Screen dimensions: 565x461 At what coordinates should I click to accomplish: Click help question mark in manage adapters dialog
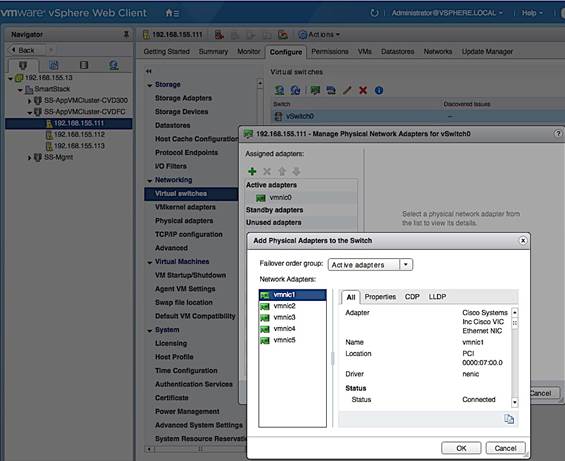pyautogui.click(x=558, y=133)
